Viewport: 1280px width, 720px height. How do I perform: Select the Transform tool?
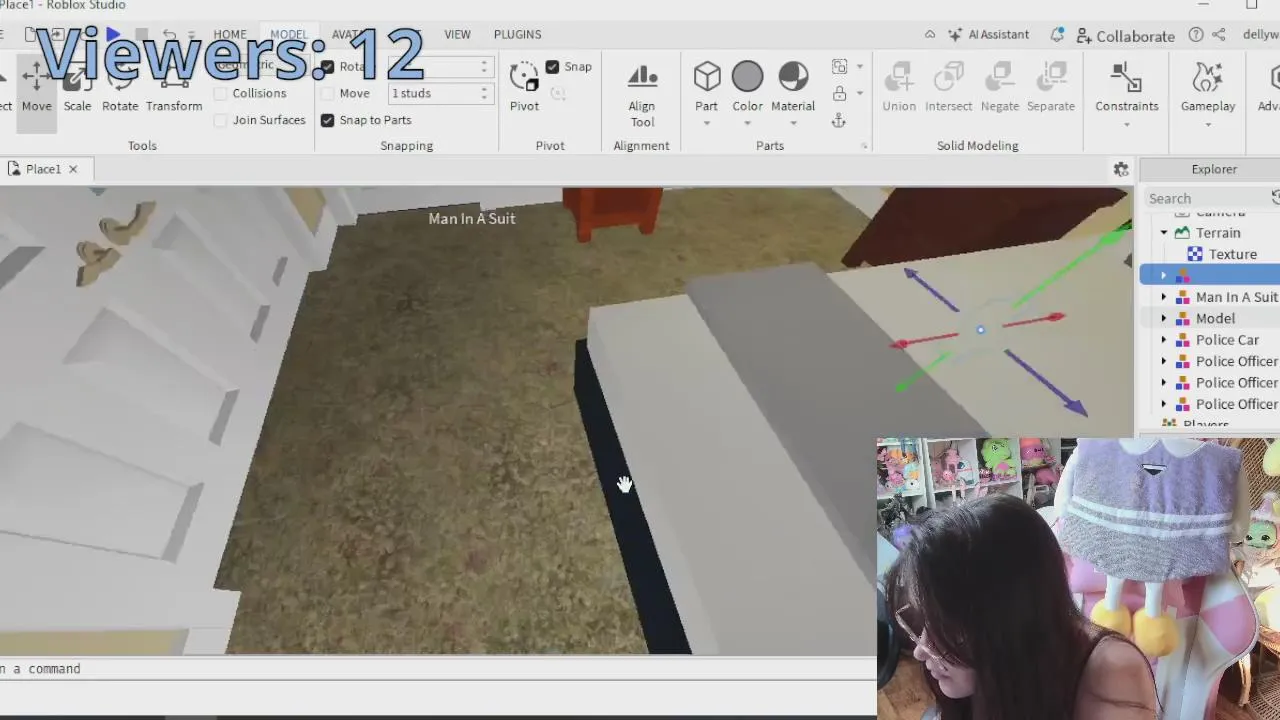click(174, 88)
